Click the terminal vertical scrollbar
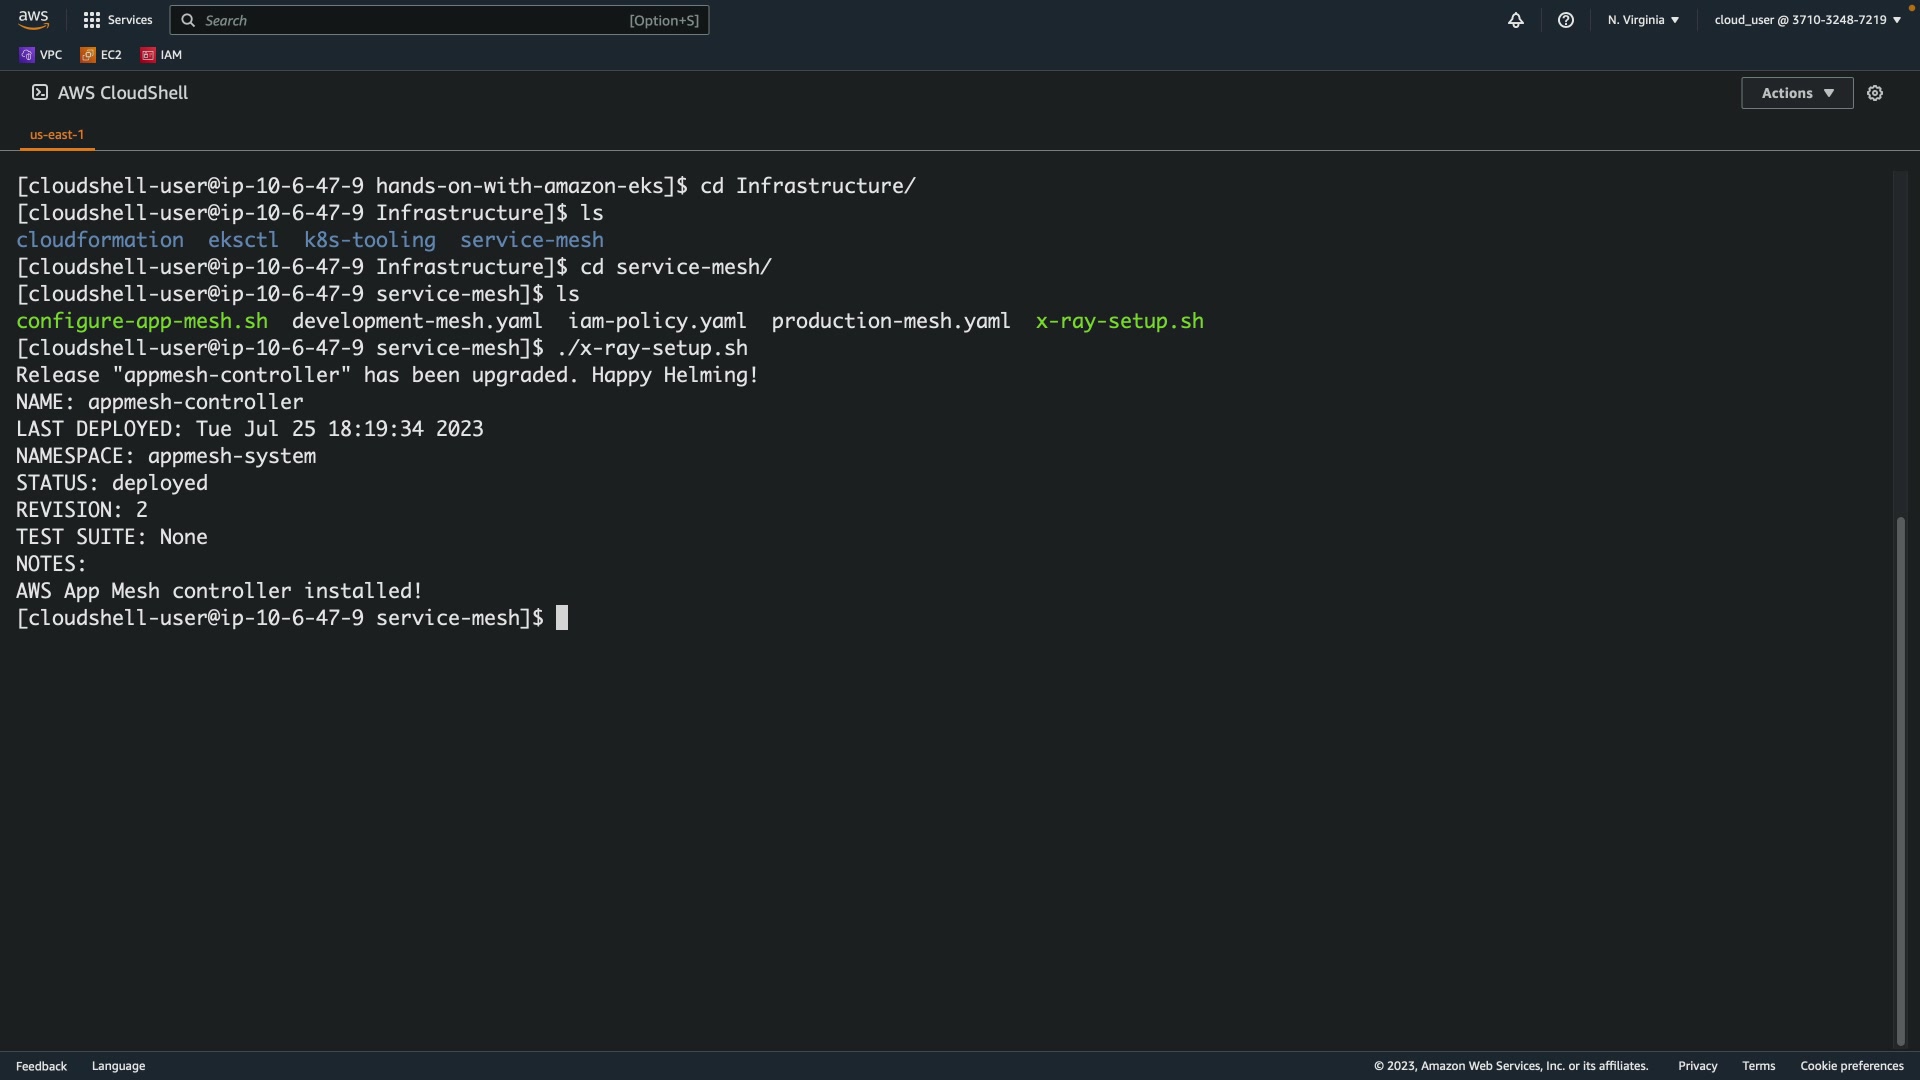The image size is (1920, 1080). (1900, 780)
